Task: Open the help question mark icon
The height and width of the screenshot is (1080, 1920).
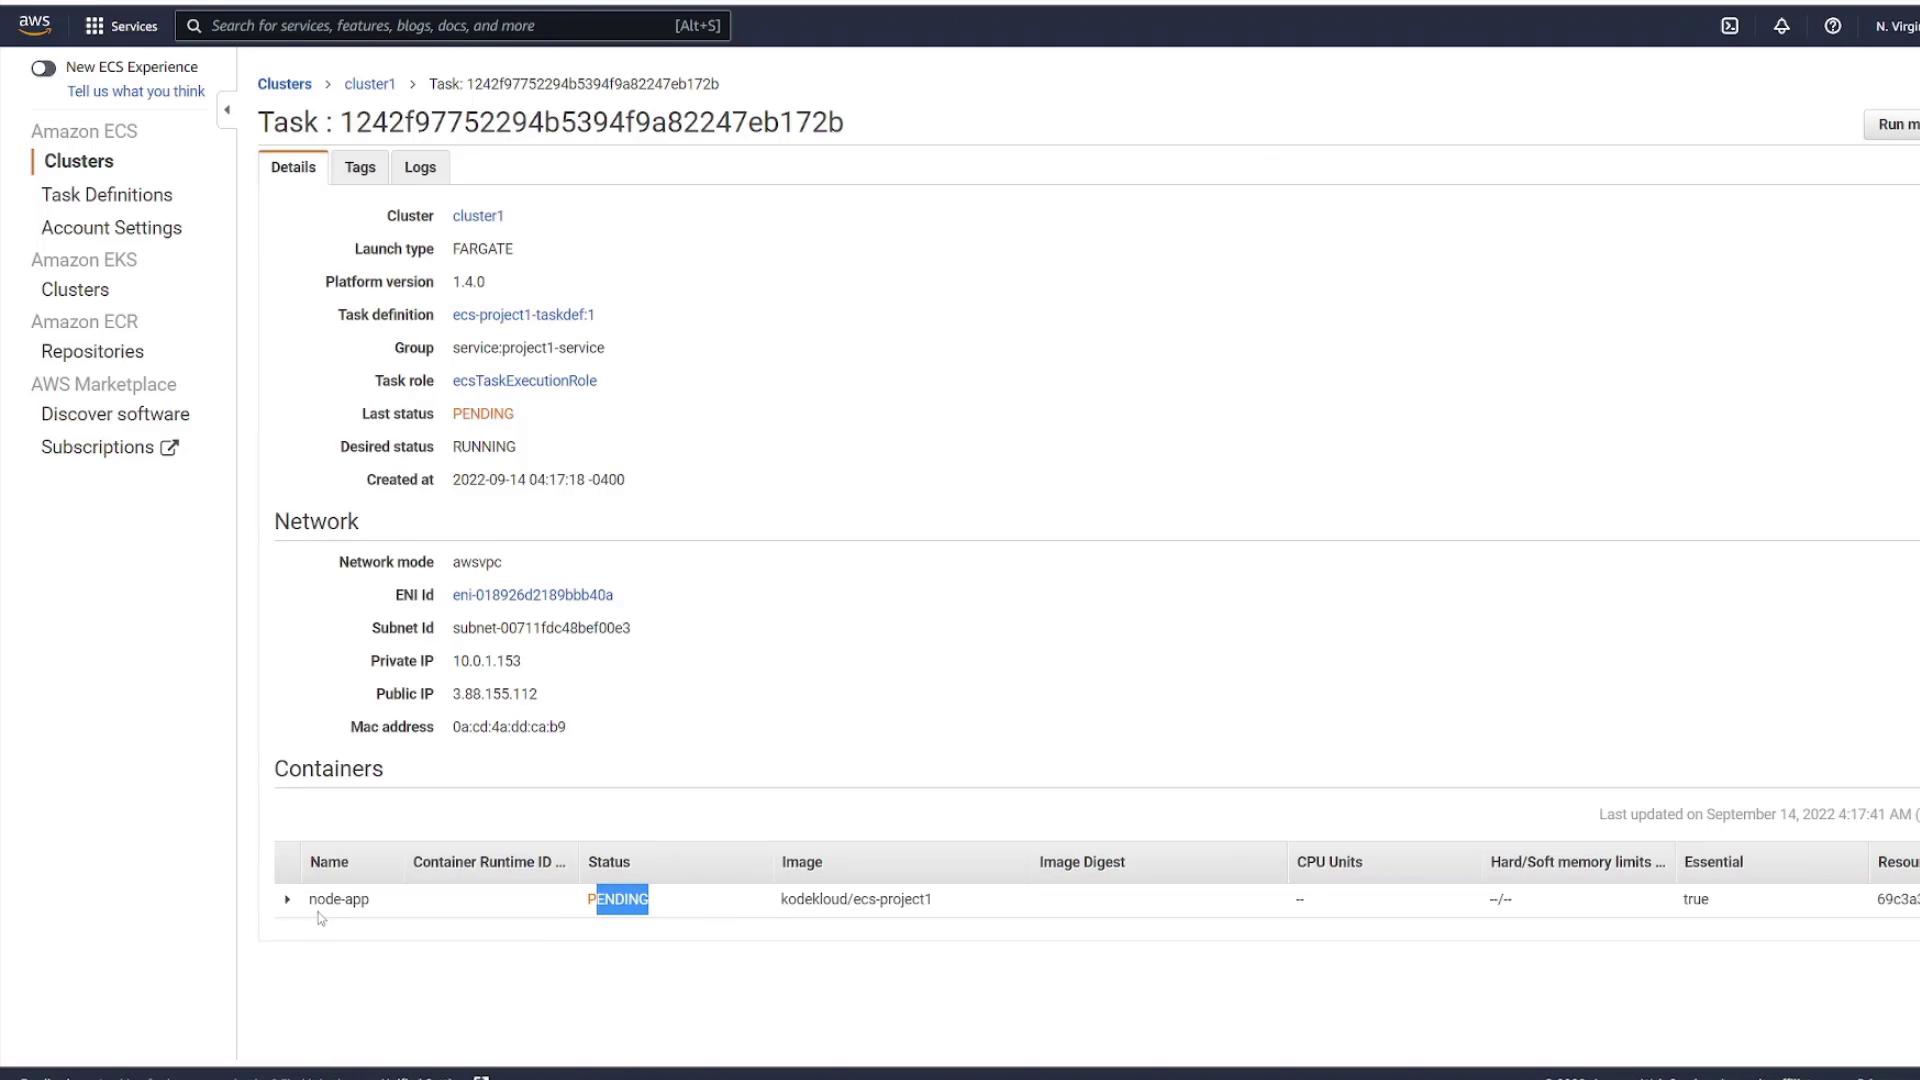Action: 1832,26
